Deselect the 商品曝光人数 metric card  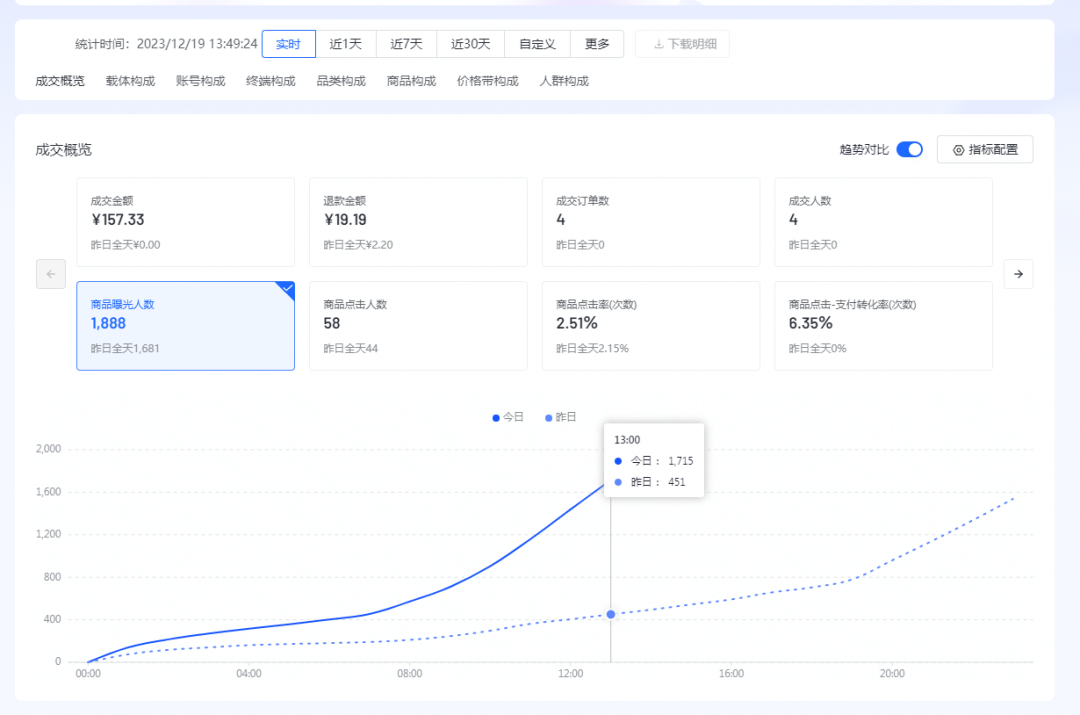(x=185, y=326)
